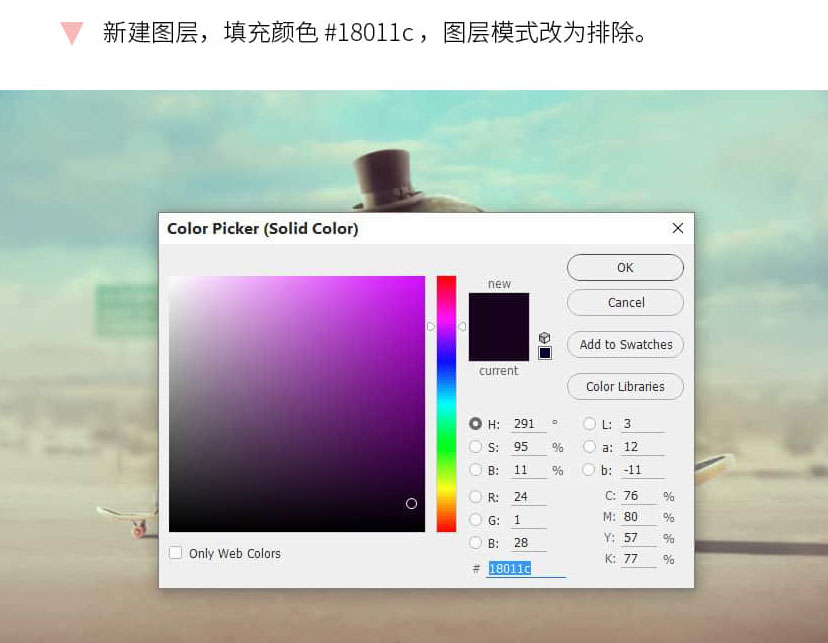This screenshot has height=643, width=828.
Task: Select the S saturation radio button
Action: 475,447
